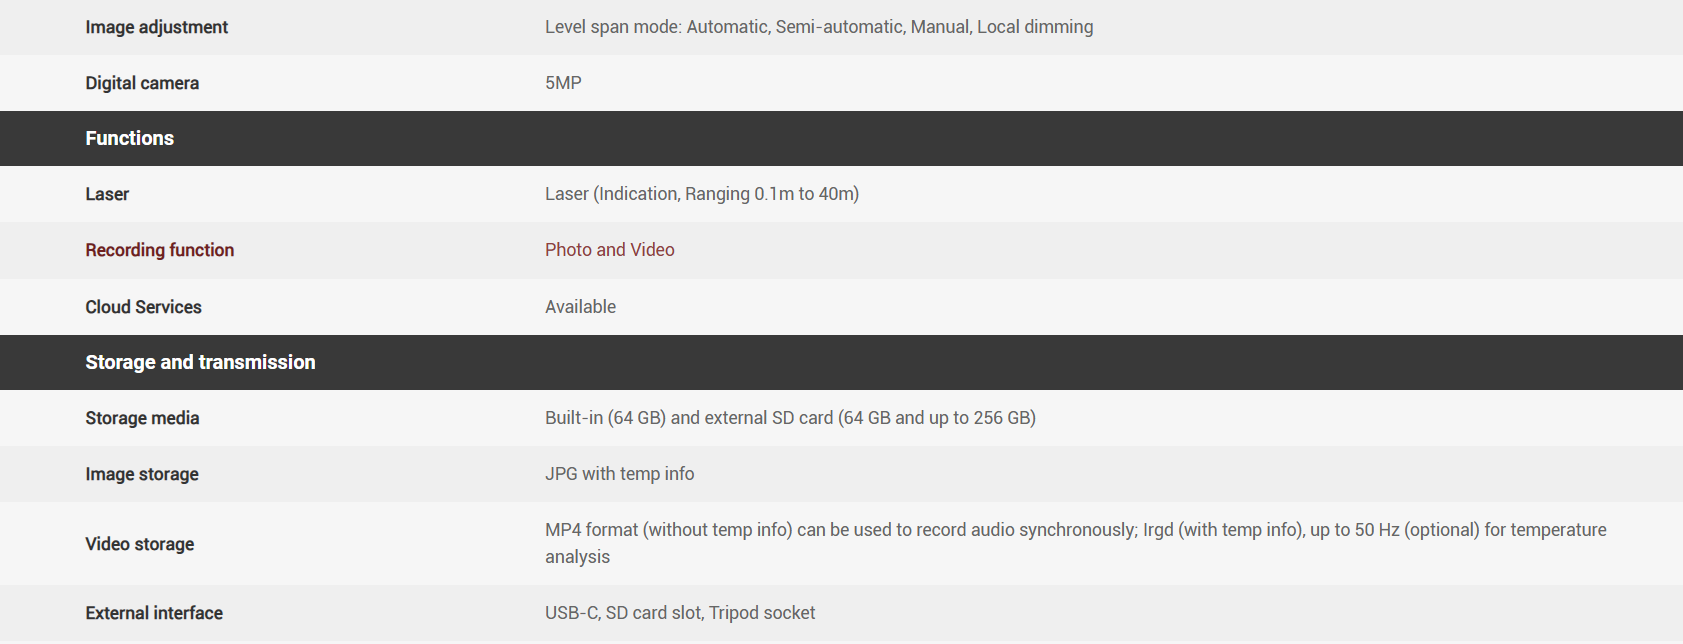Select the Laser row label

coord(107,194)
